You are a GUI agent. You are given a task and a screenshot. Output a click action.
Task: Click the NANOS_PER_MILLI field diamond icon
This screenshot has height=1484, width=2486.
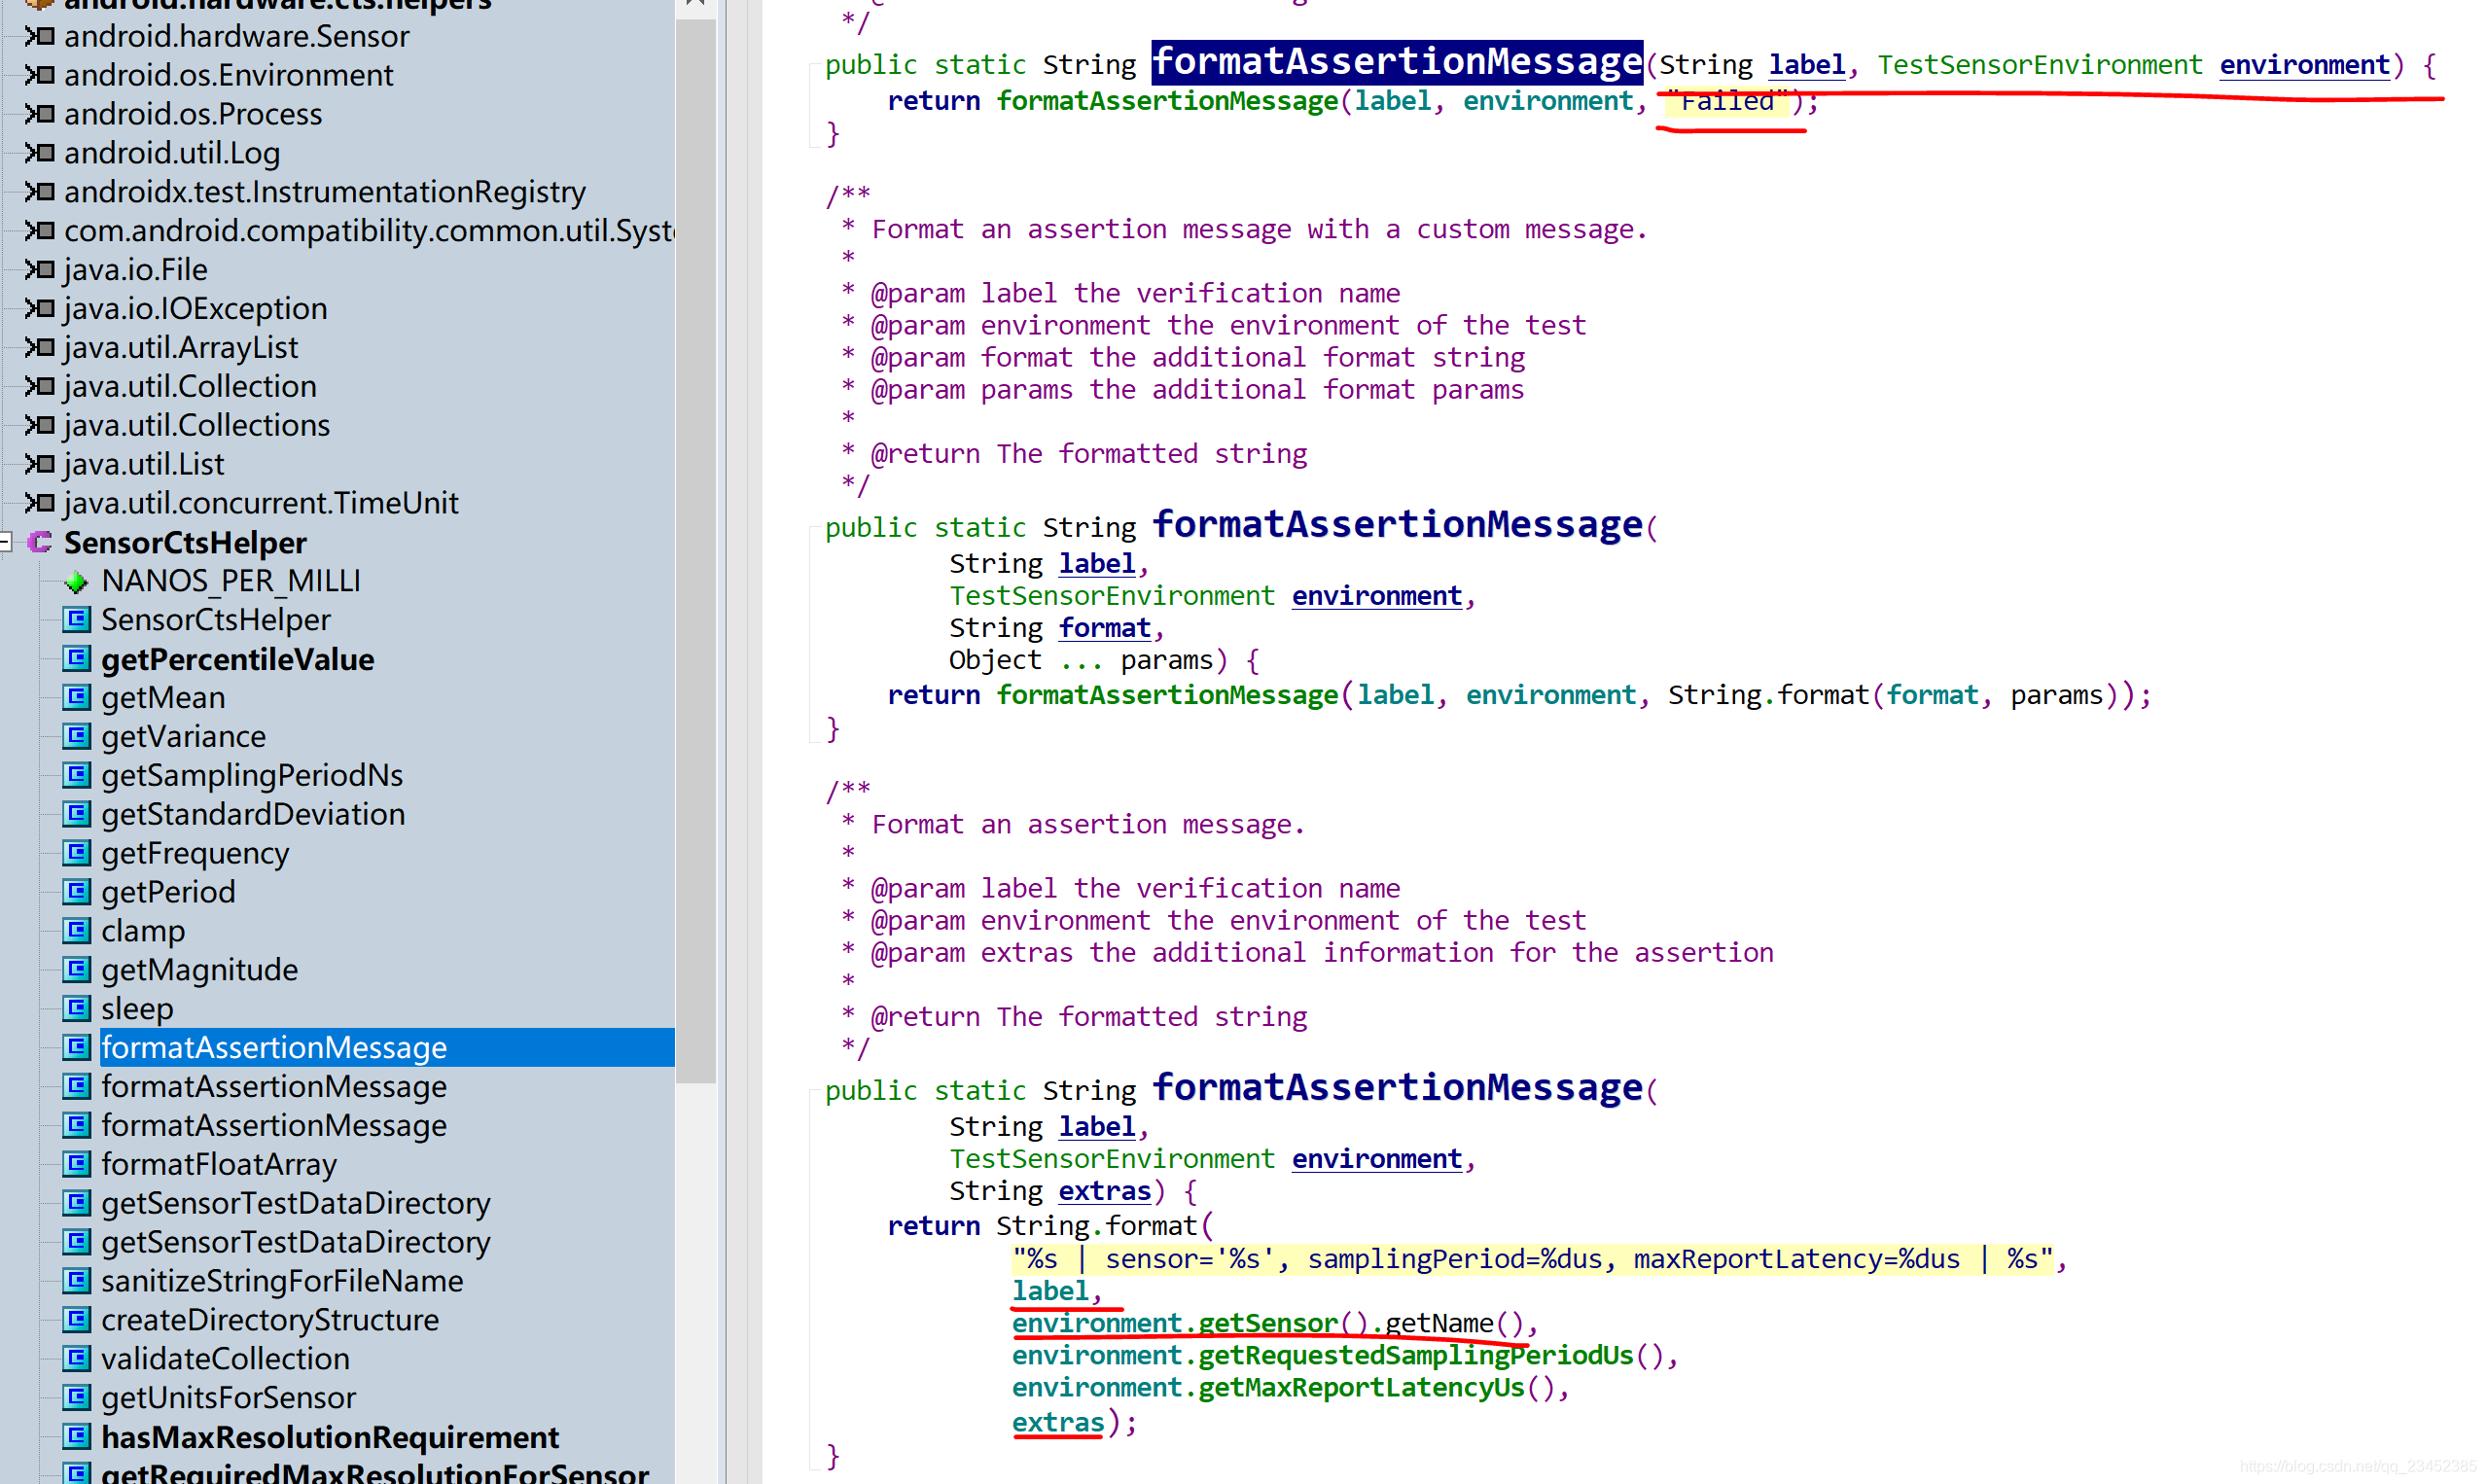(x=76, y=581)
